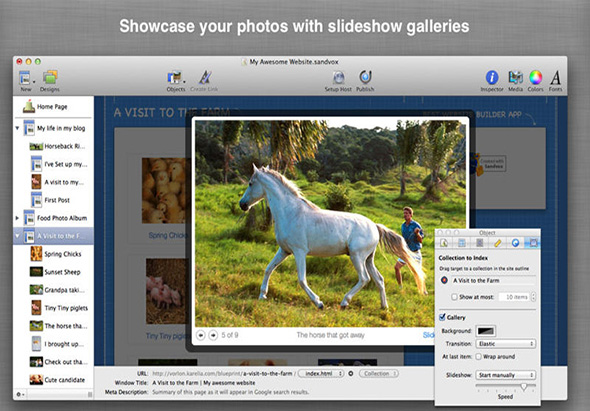Select the pencil tab in Object inspector
590x411 pixels.
pos(497,243)
